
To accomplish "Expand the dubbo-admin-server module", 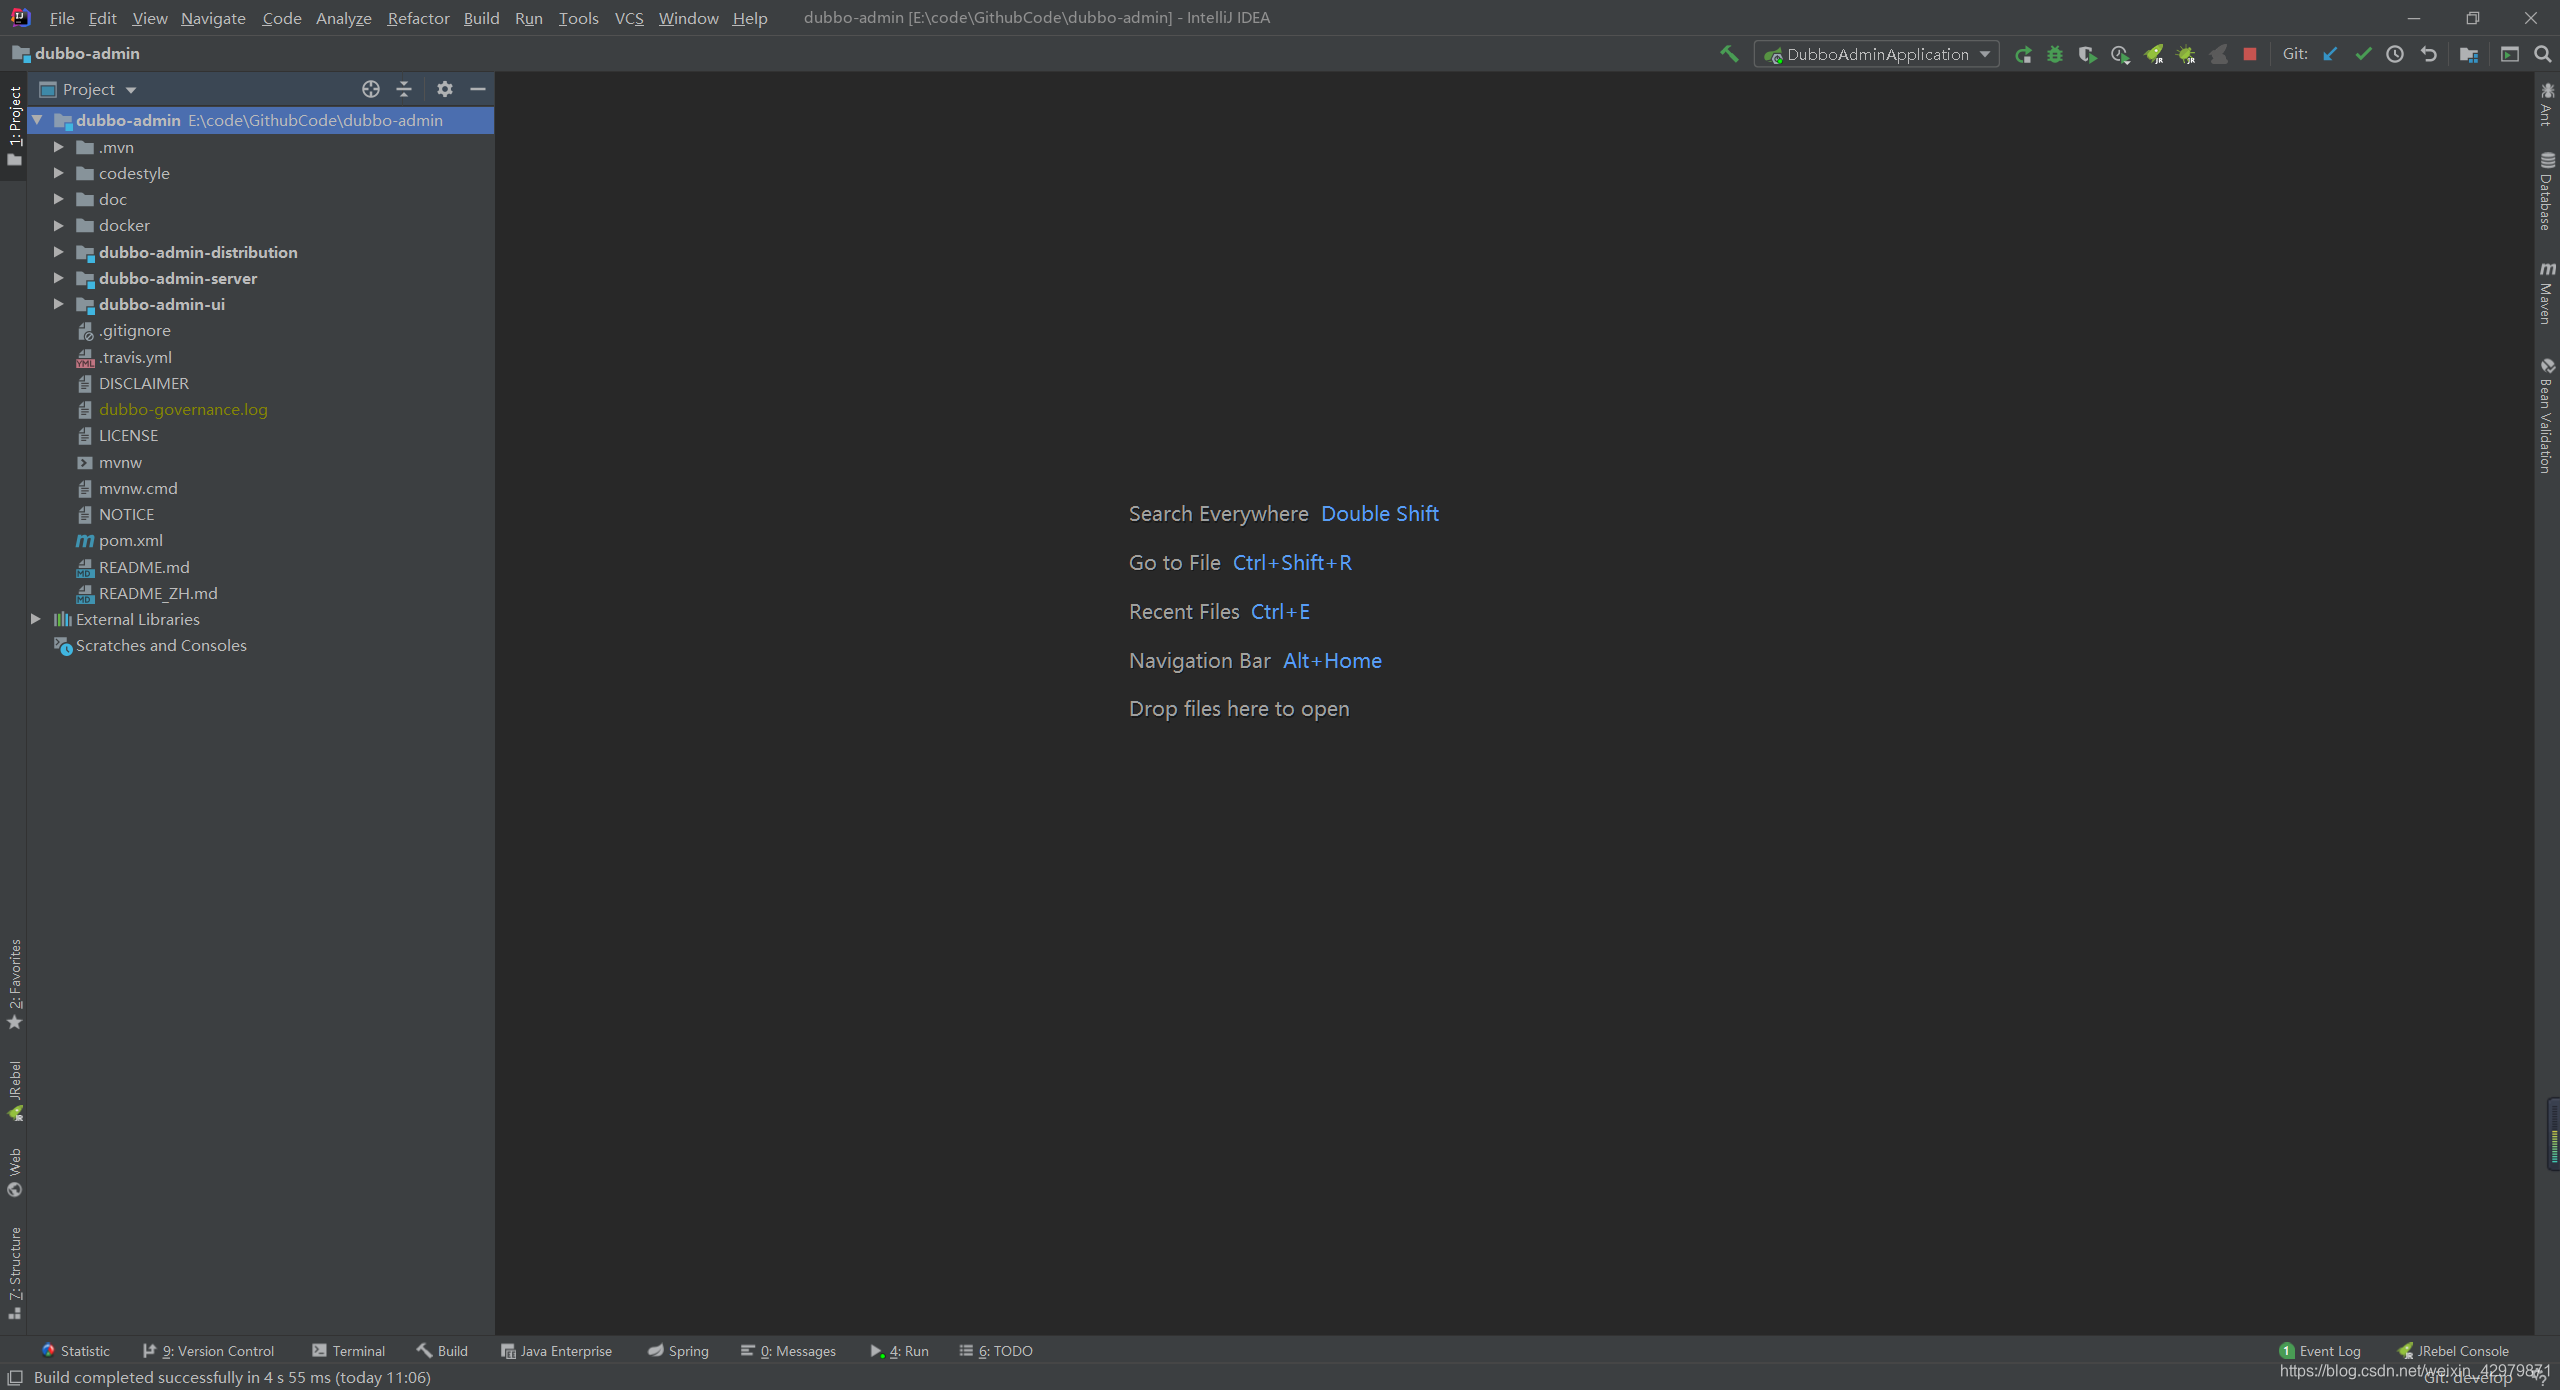I will click(x=60, y=277).
